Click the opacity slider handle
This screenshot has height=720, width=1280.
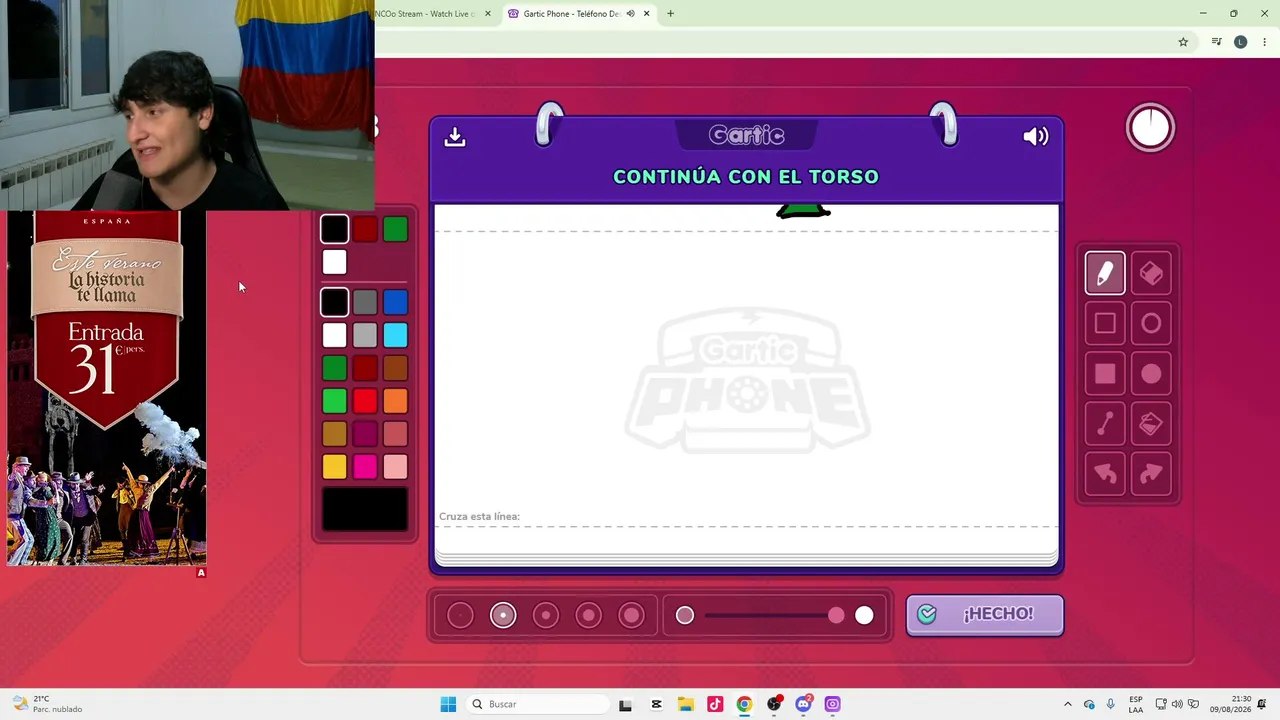836,615
